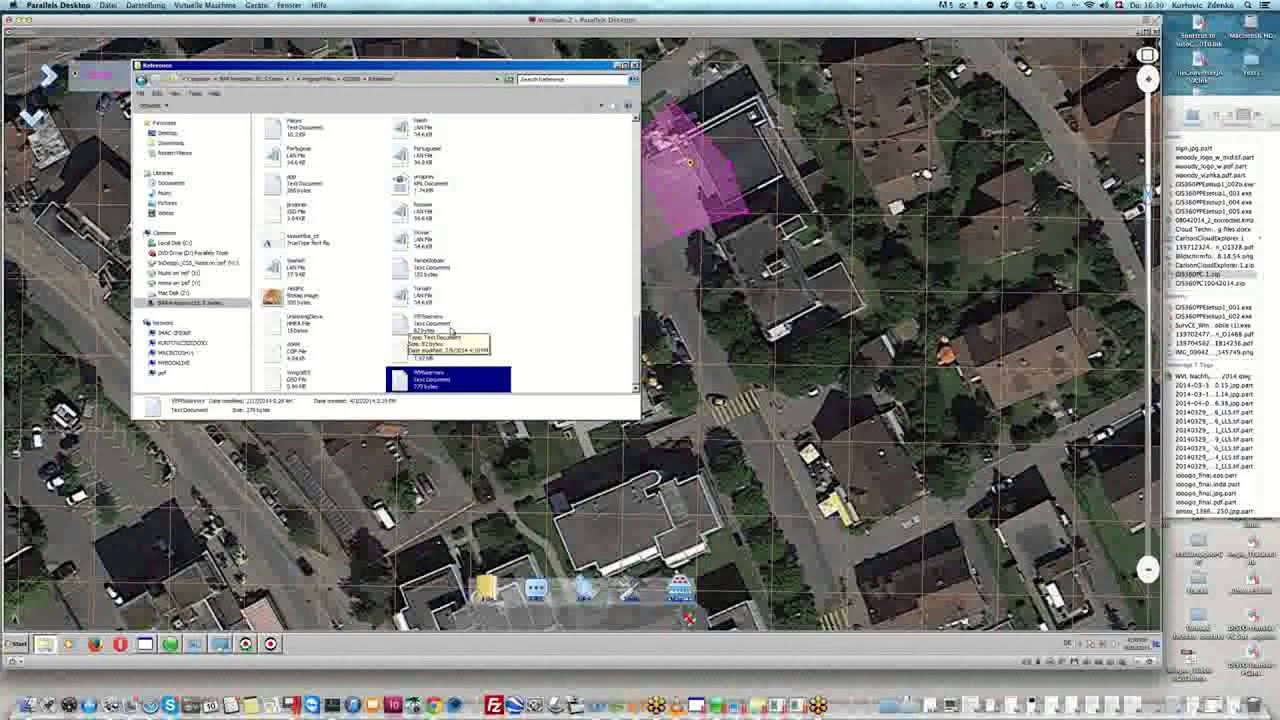Select Music library in sidebar
Viewport: 1280px width, 720px height.
click(x=164, y=193)
